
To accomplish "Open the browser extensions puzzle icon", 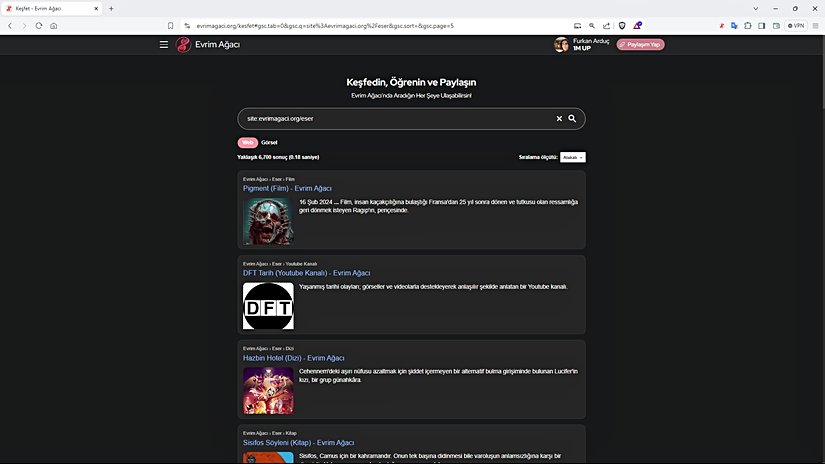I will tap(748, 25).
